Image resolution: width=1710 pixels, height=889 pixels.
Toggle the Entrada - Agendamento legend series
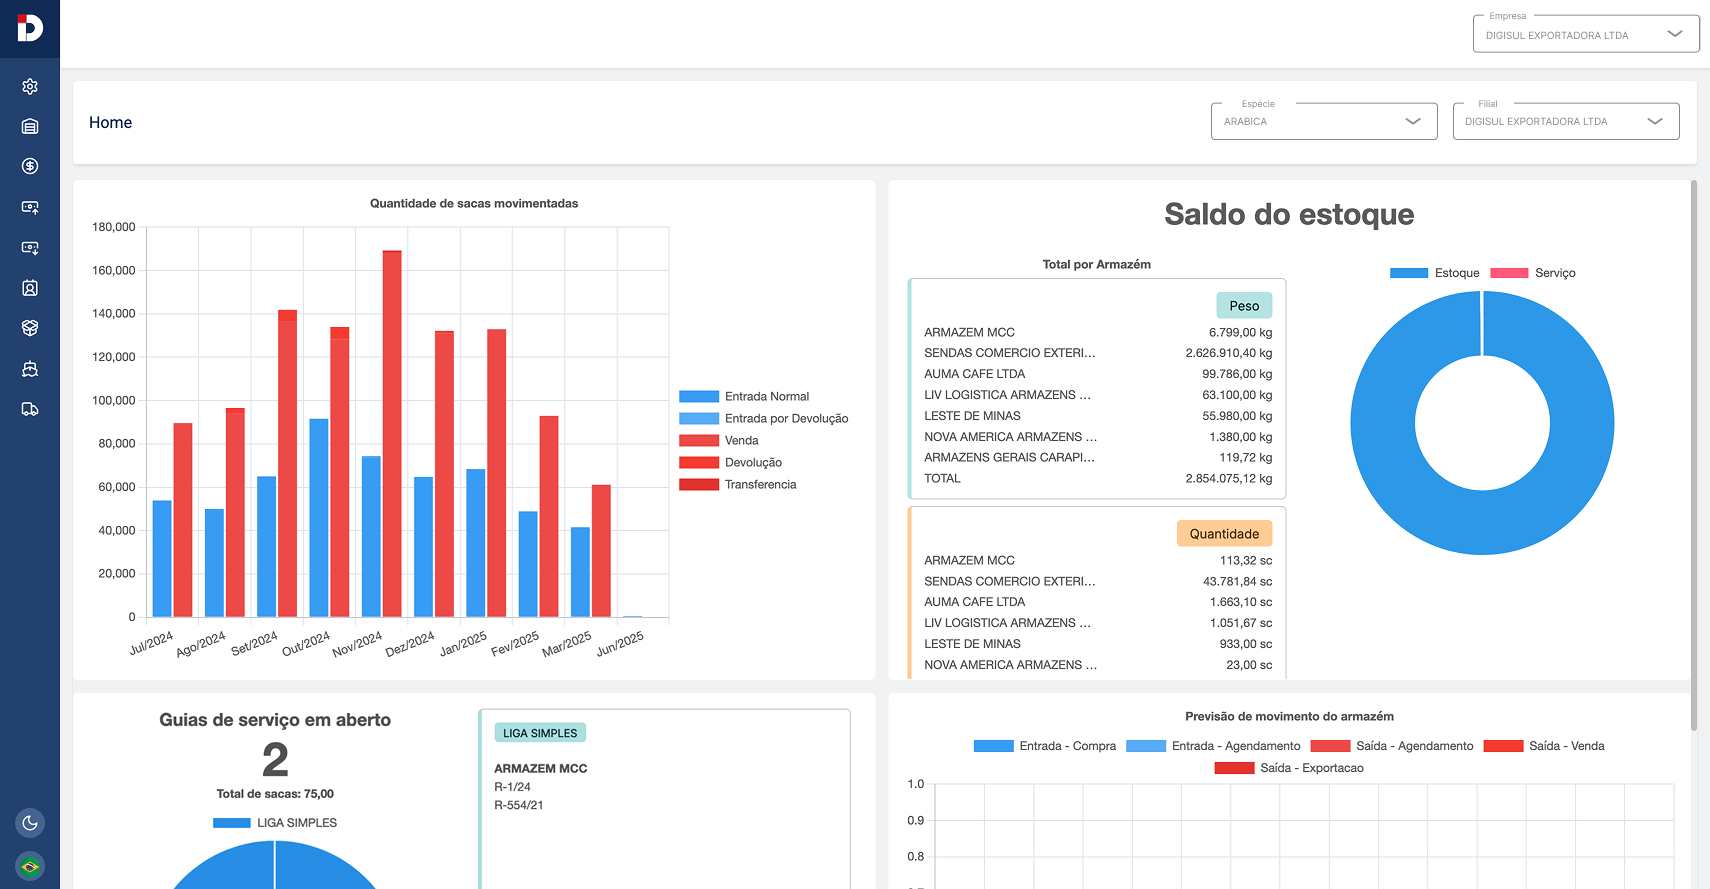tap(1213, 746)
